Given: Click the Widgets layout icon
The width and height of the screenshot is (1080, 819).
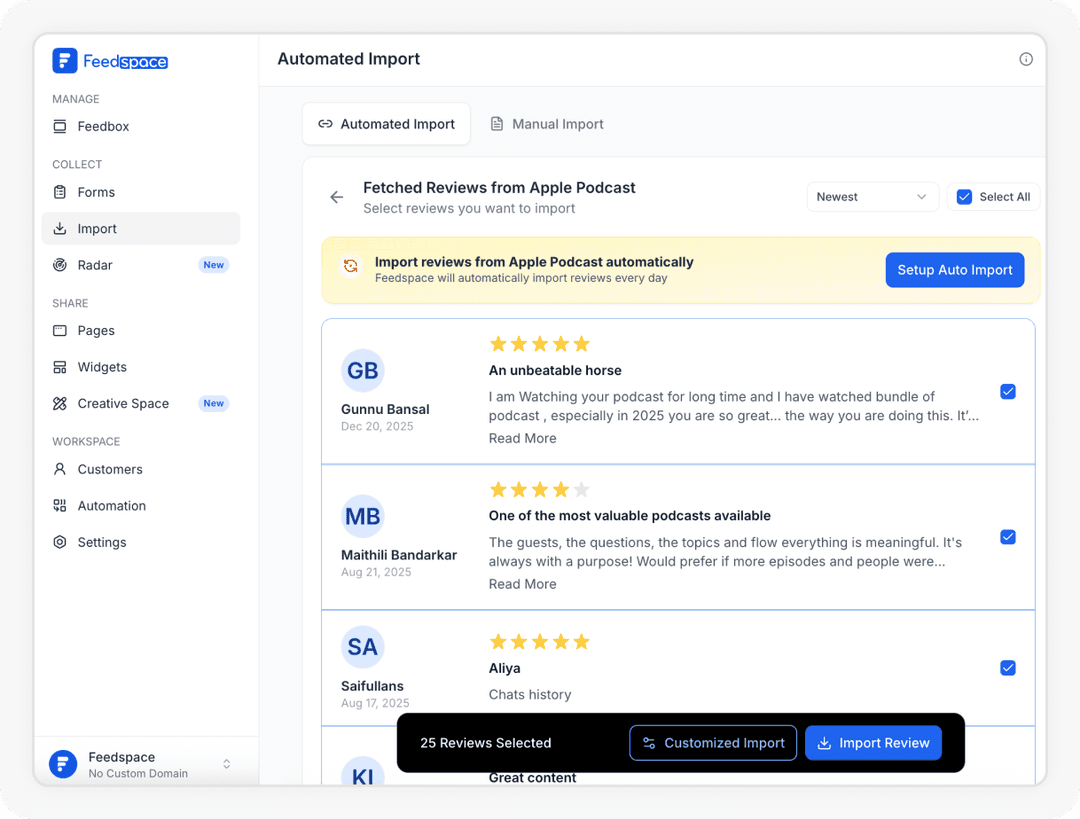Looking at the screenshot, I should (x=60, y=367).
